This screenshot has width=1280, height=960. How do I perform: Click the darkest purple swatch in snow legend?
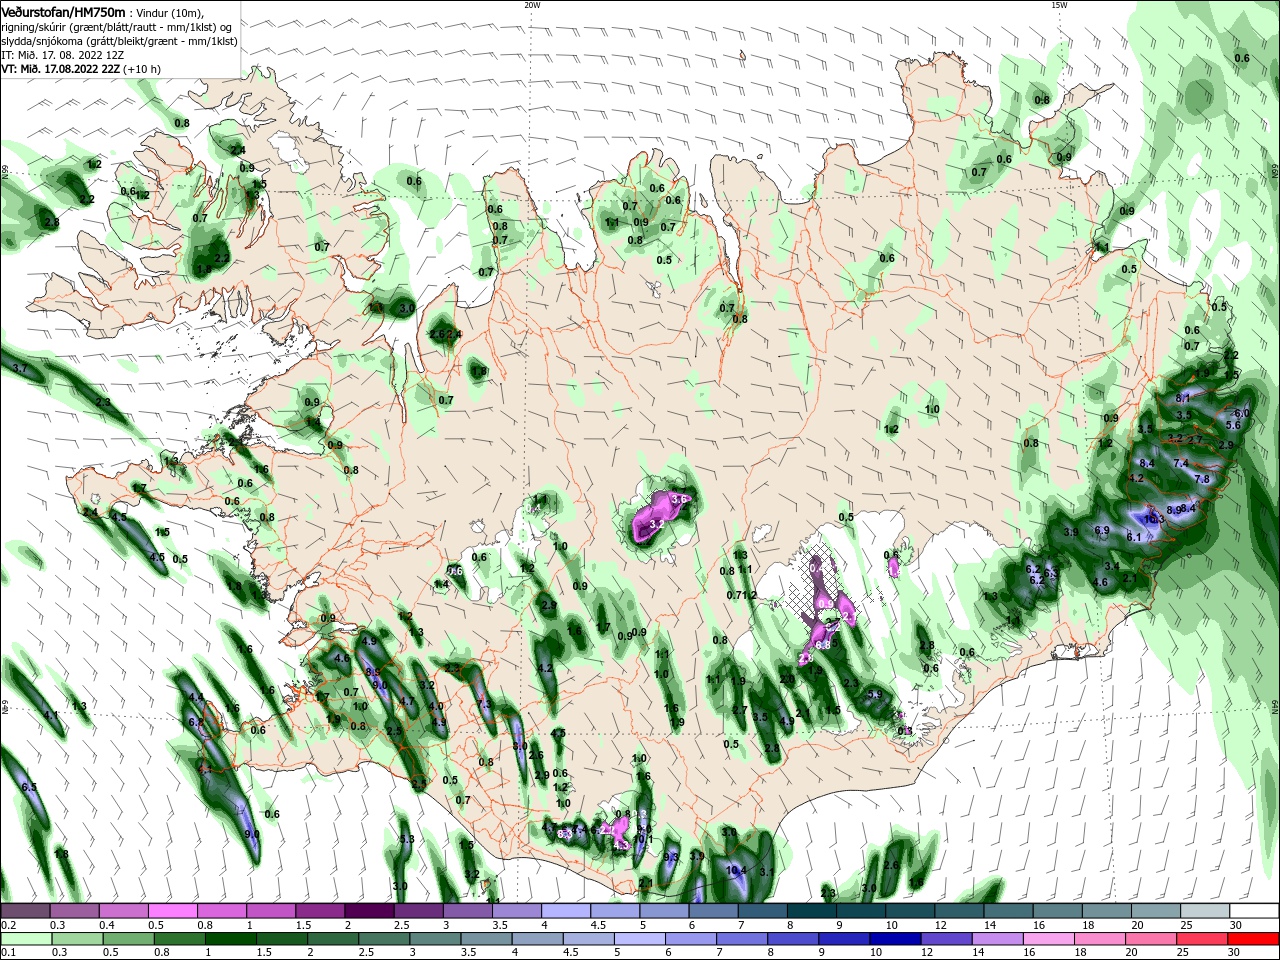coord(369,911)
